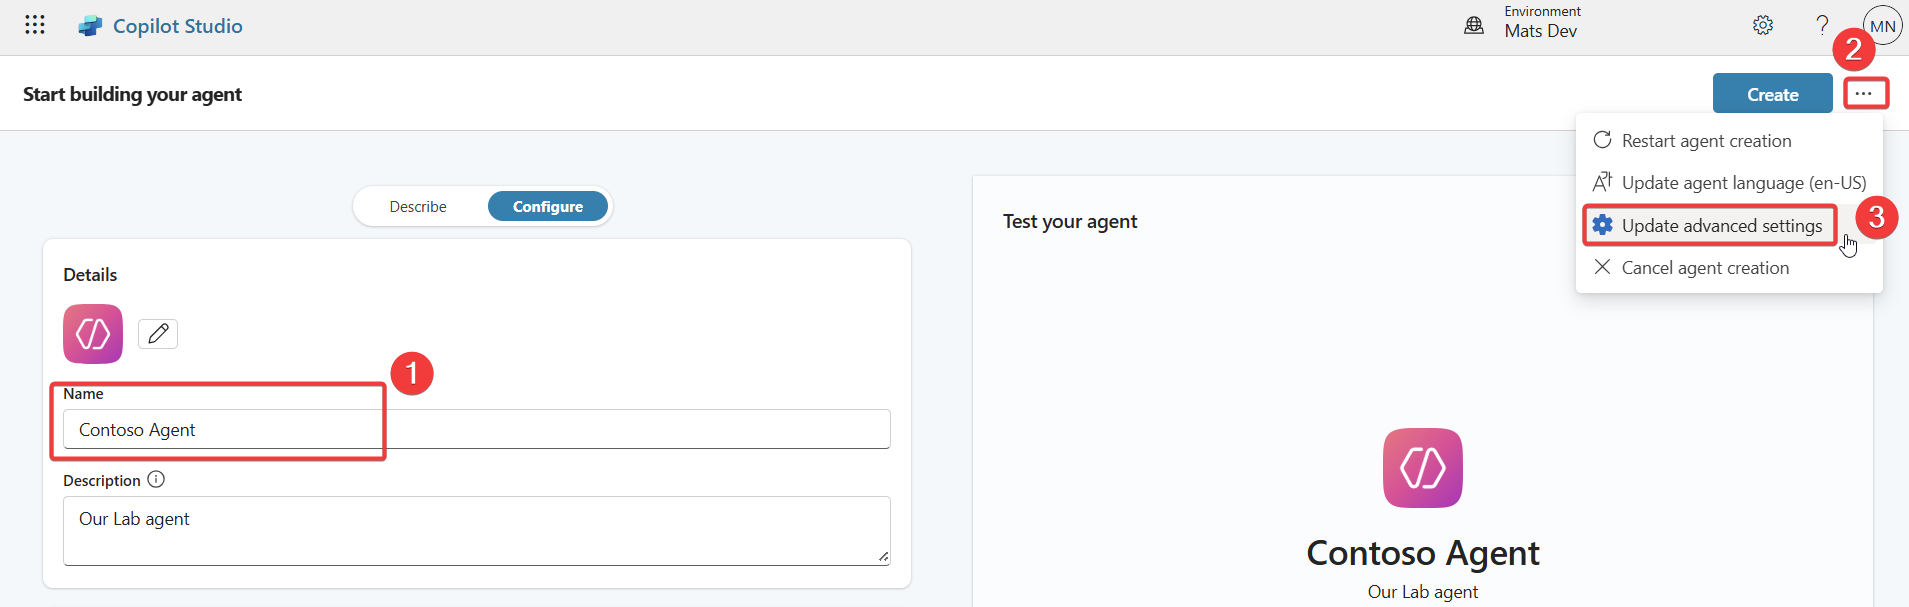Click the environment globe icon
Viewport: 1909px width, 607px height.
point(1475,25)
